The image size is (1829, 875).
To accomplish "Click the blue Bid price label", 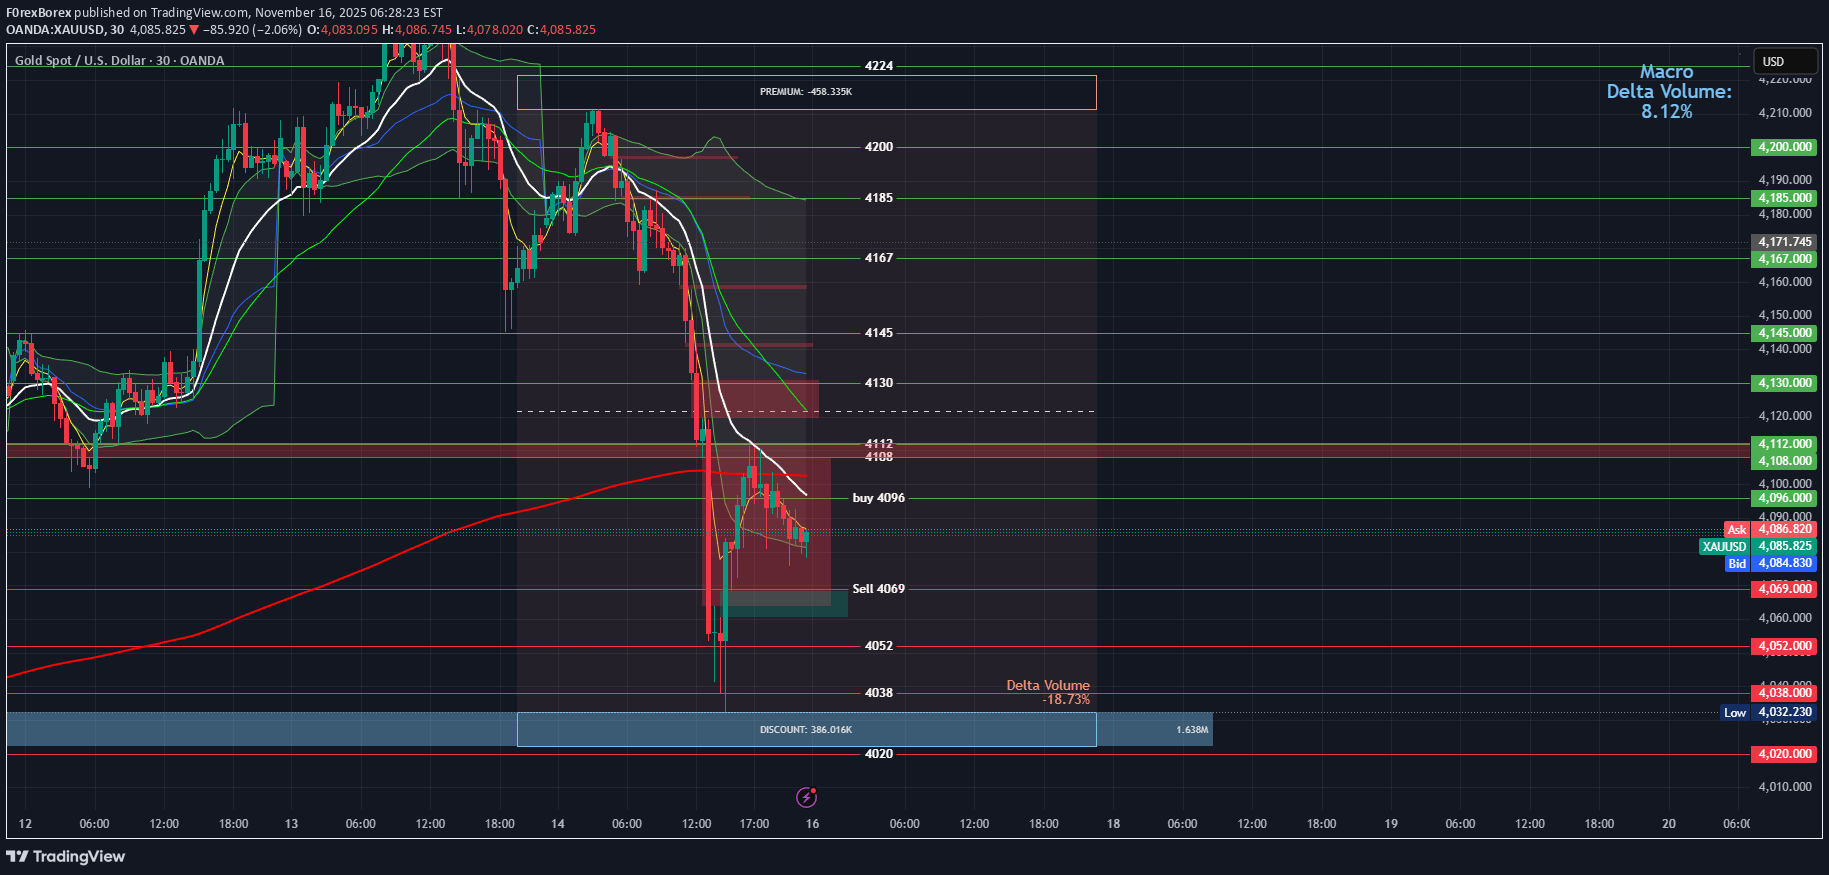I will click(1736, 563).
